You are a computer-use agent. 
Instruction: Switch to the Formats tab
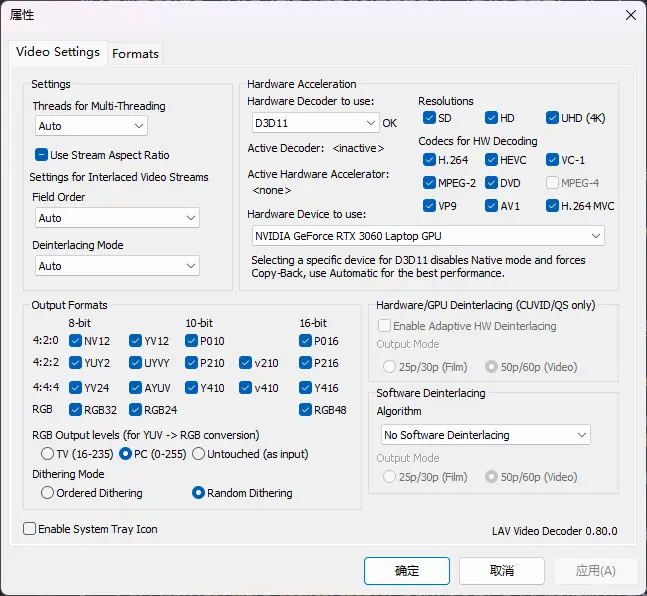click(135, 54)
